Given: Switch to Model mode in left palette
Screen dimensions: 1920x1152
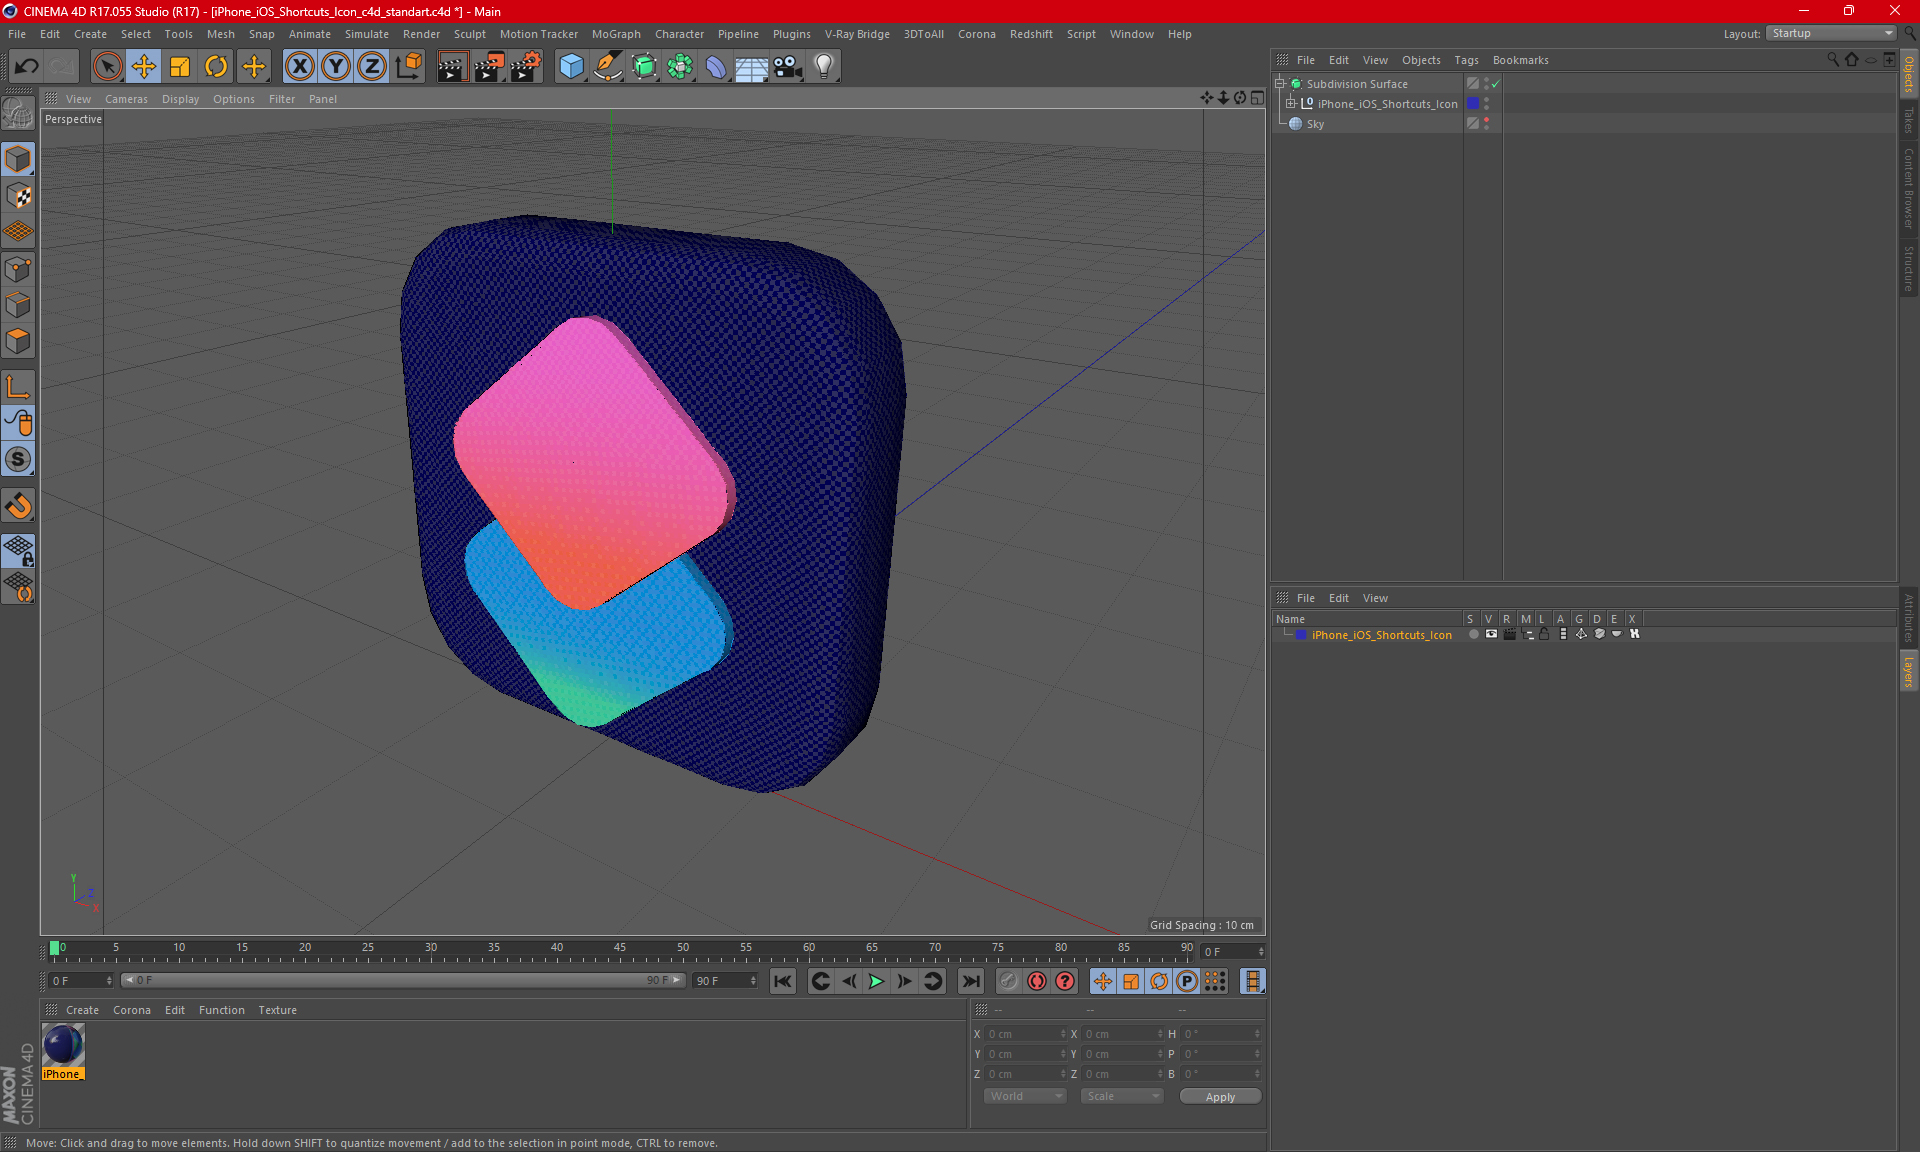Looking at the screenshot, I should [x=19, y=159].
